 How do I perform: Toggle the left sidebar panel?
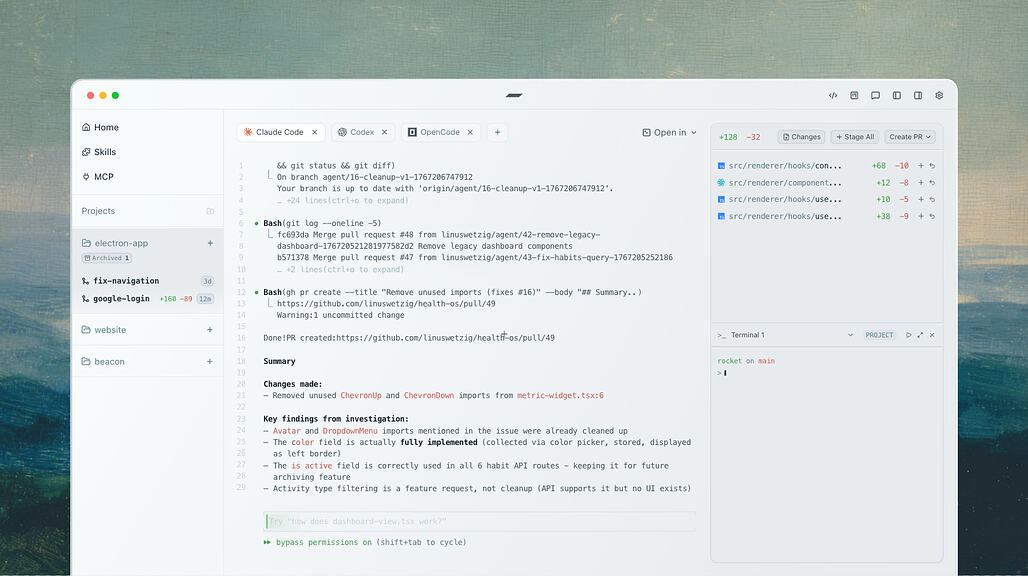click(896, 96)
